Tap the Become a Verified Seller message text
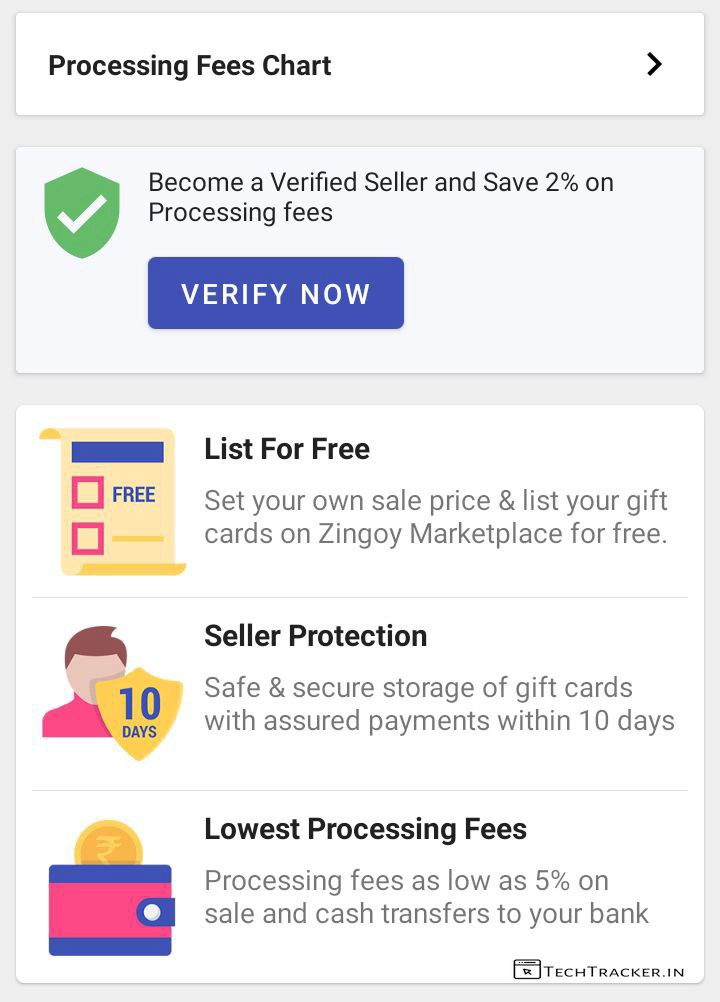Image resolution: width=720 pixels, height=1002 pixels. pos(381,197)
